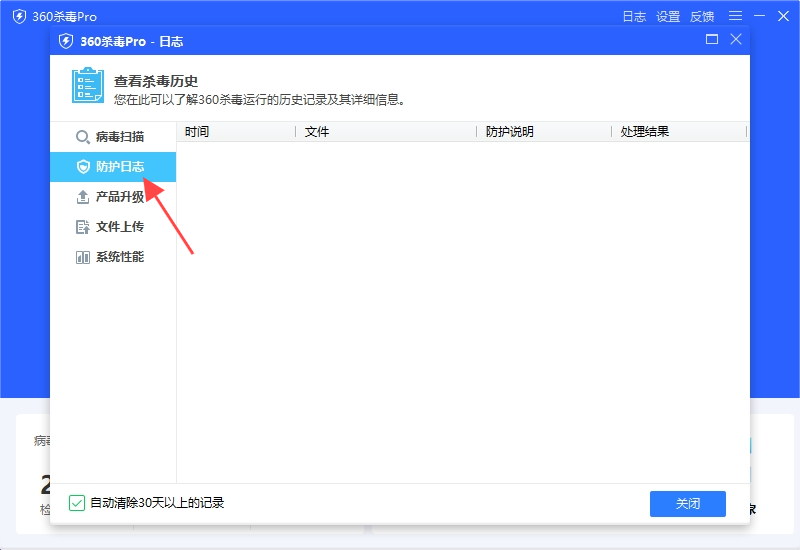This screenshot has height=550, width=800.
Task: Click the document icon beside 文件上传
Action: [x=83, y=227]
